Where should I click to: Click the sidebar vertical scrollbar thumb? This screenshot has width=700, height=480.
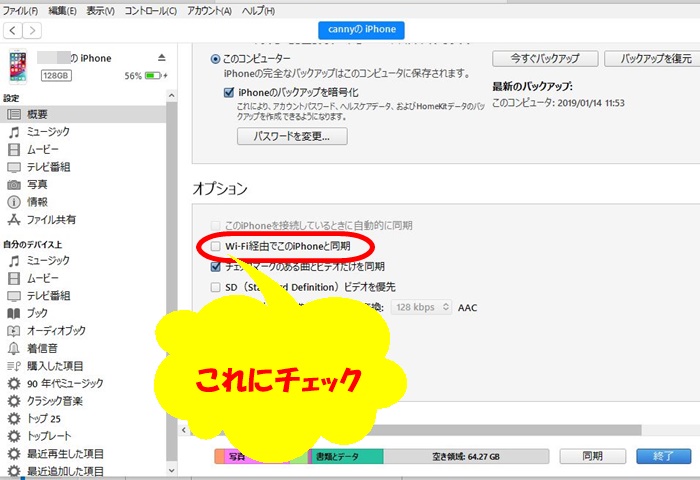click(x=171, y=281)
